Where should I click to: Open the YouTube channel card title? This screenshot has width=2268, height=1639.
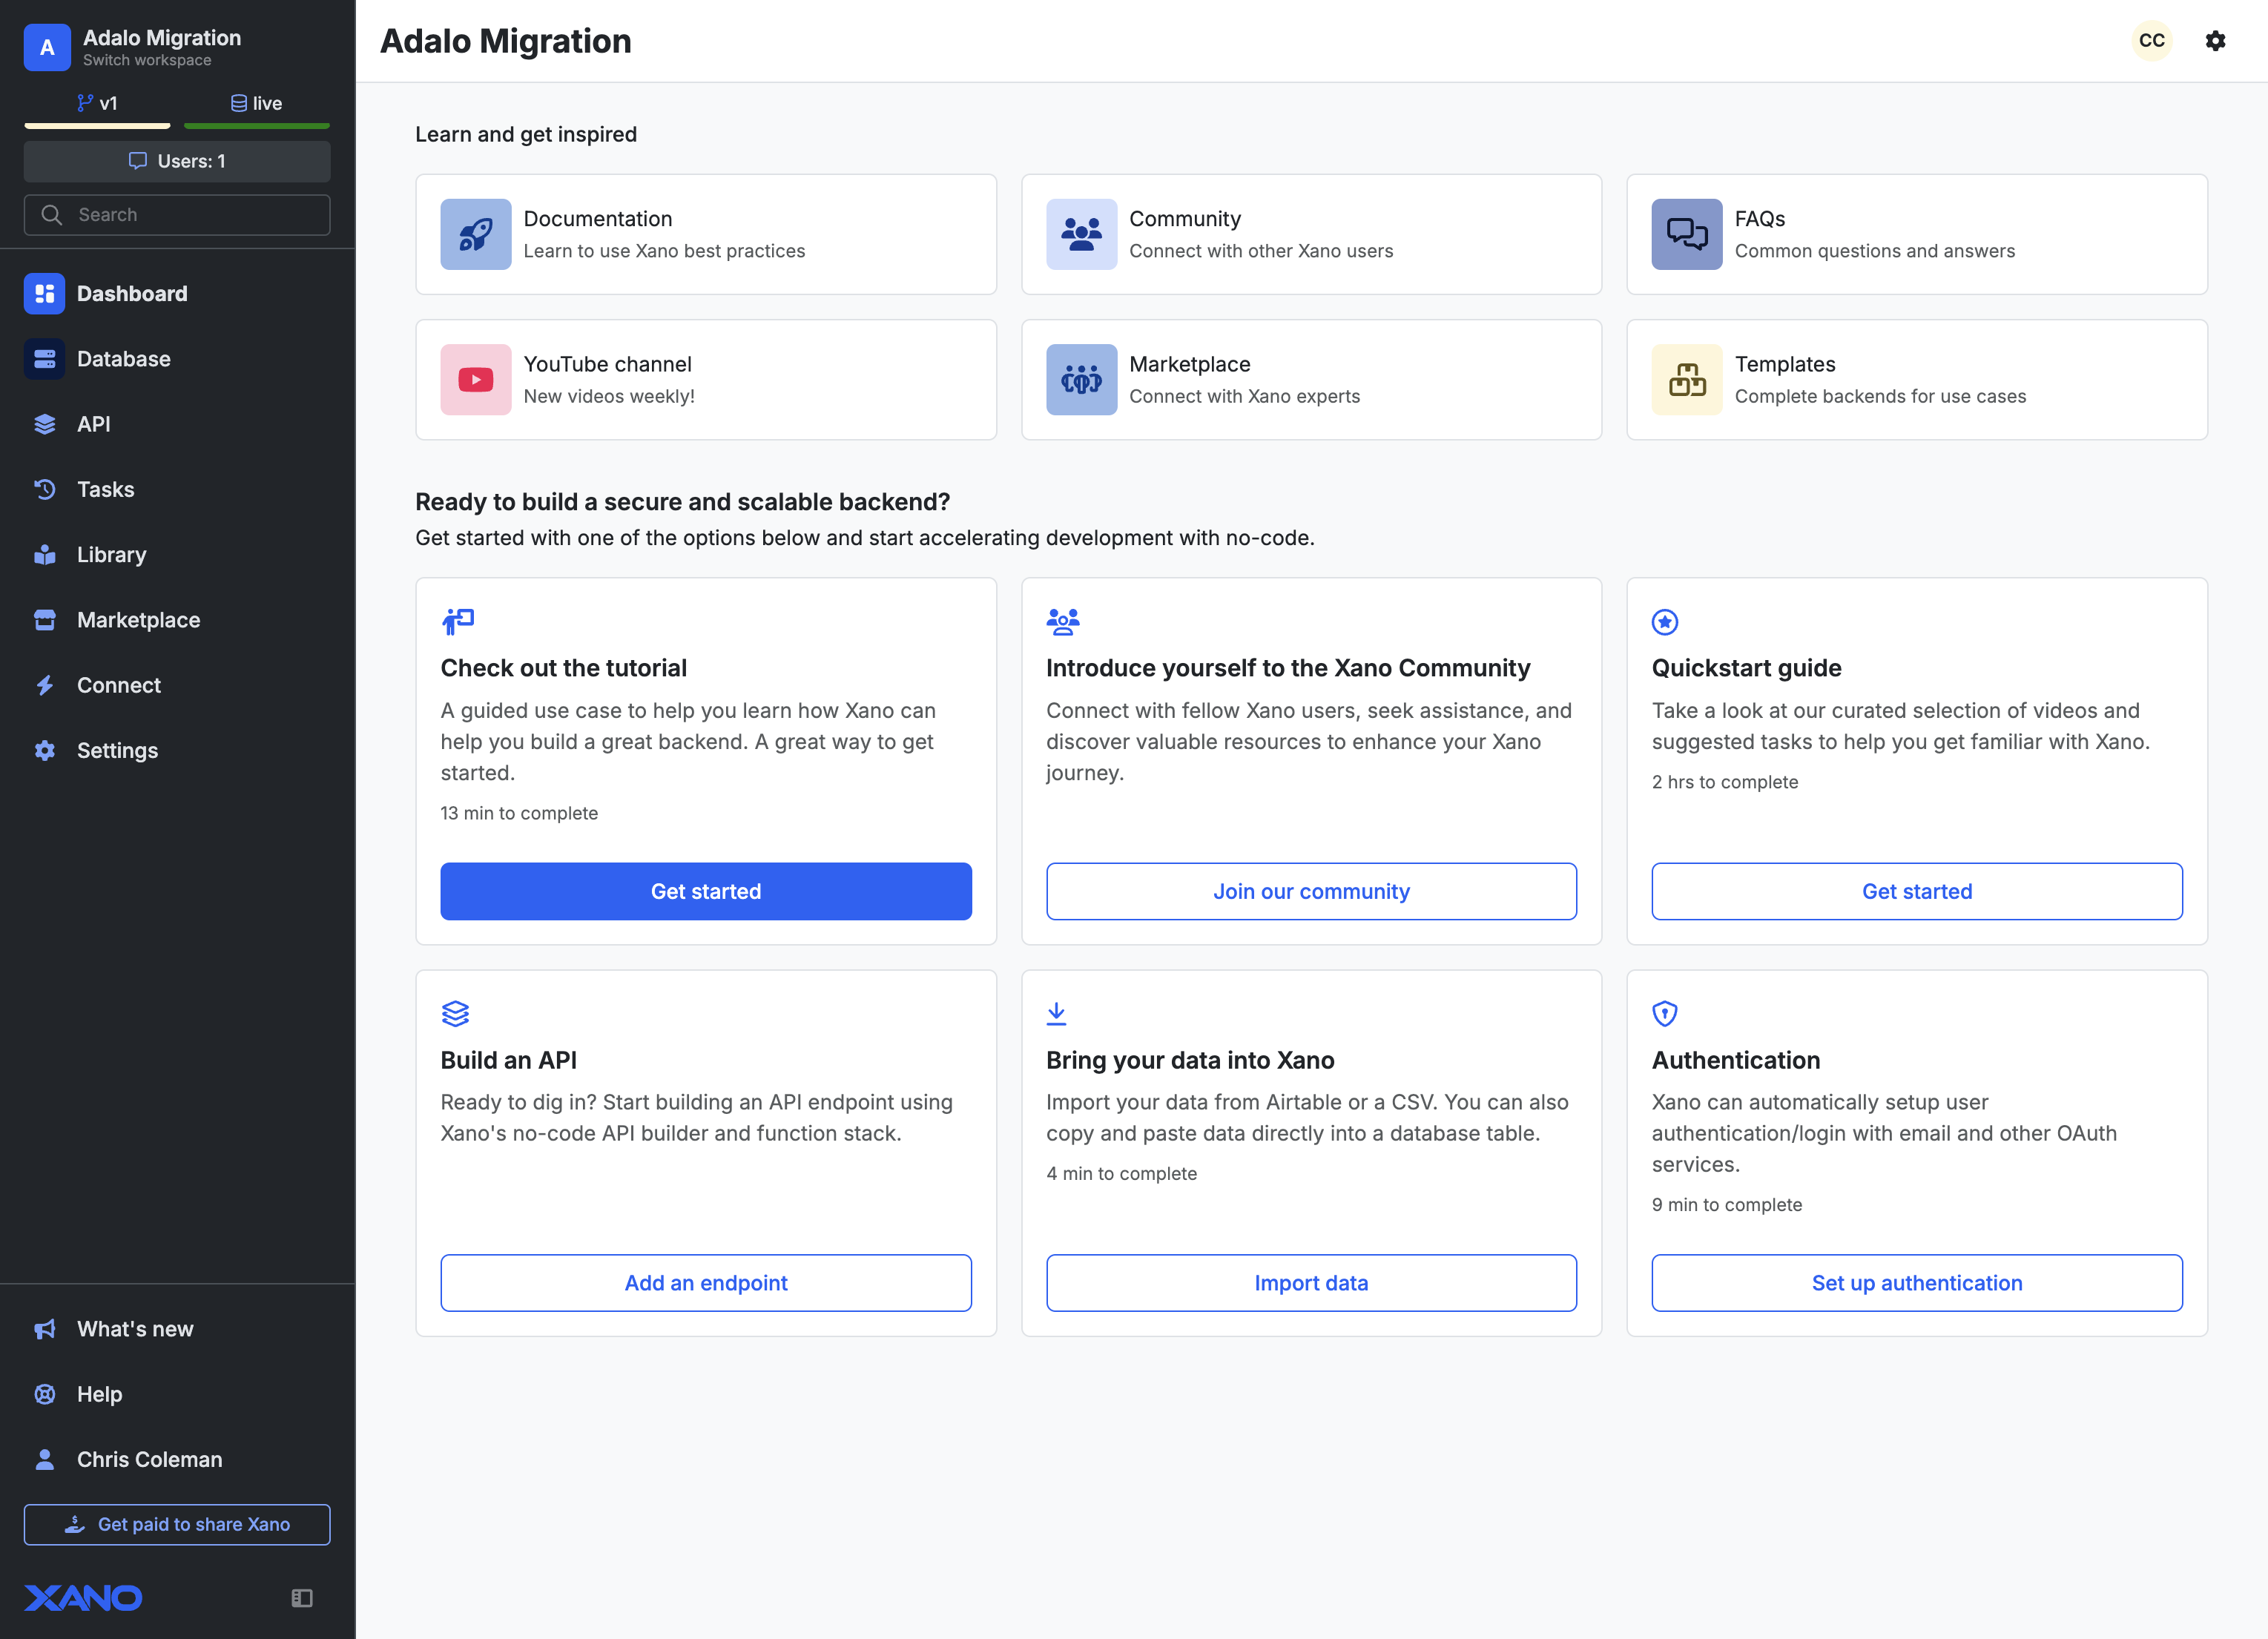pyautogui.click(x=608, y=364)
